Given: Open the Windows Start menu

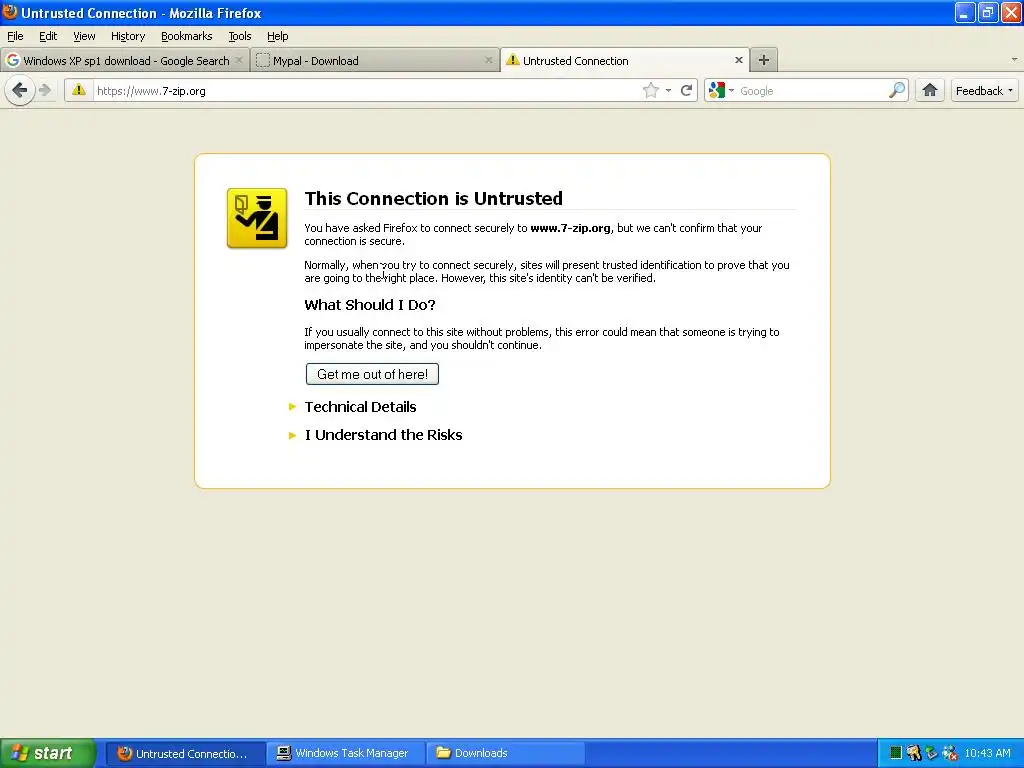Looking at the screenshot, I should tap(48, 753).
